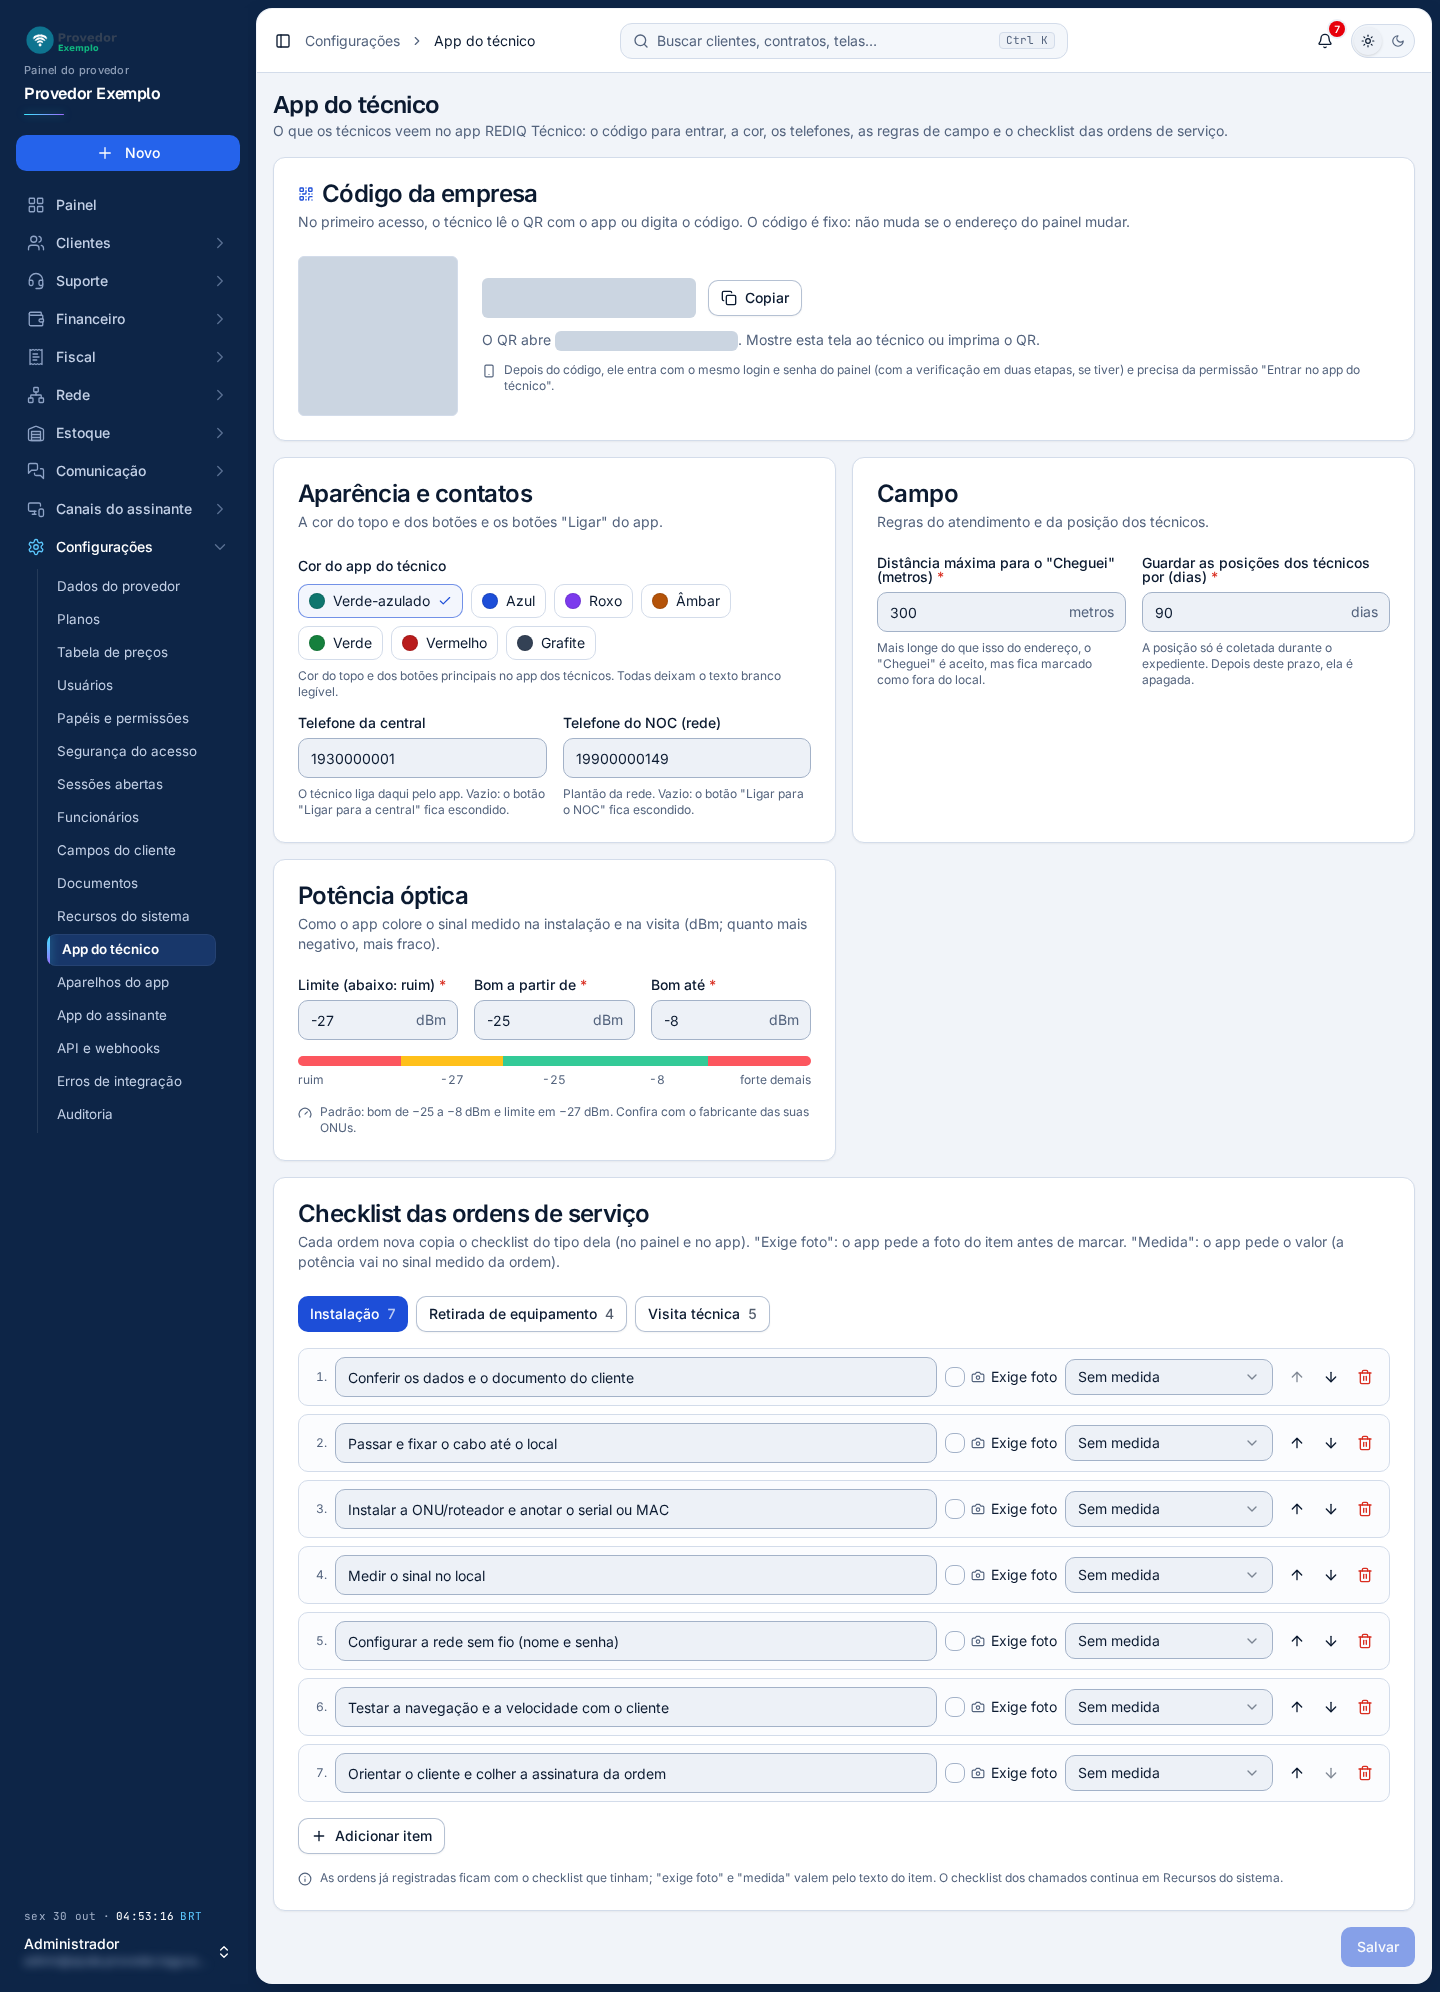1440x1992 pixels.
Task: Select the Vermelho app color
Action: pyautogui.click(x=444, y=643)
